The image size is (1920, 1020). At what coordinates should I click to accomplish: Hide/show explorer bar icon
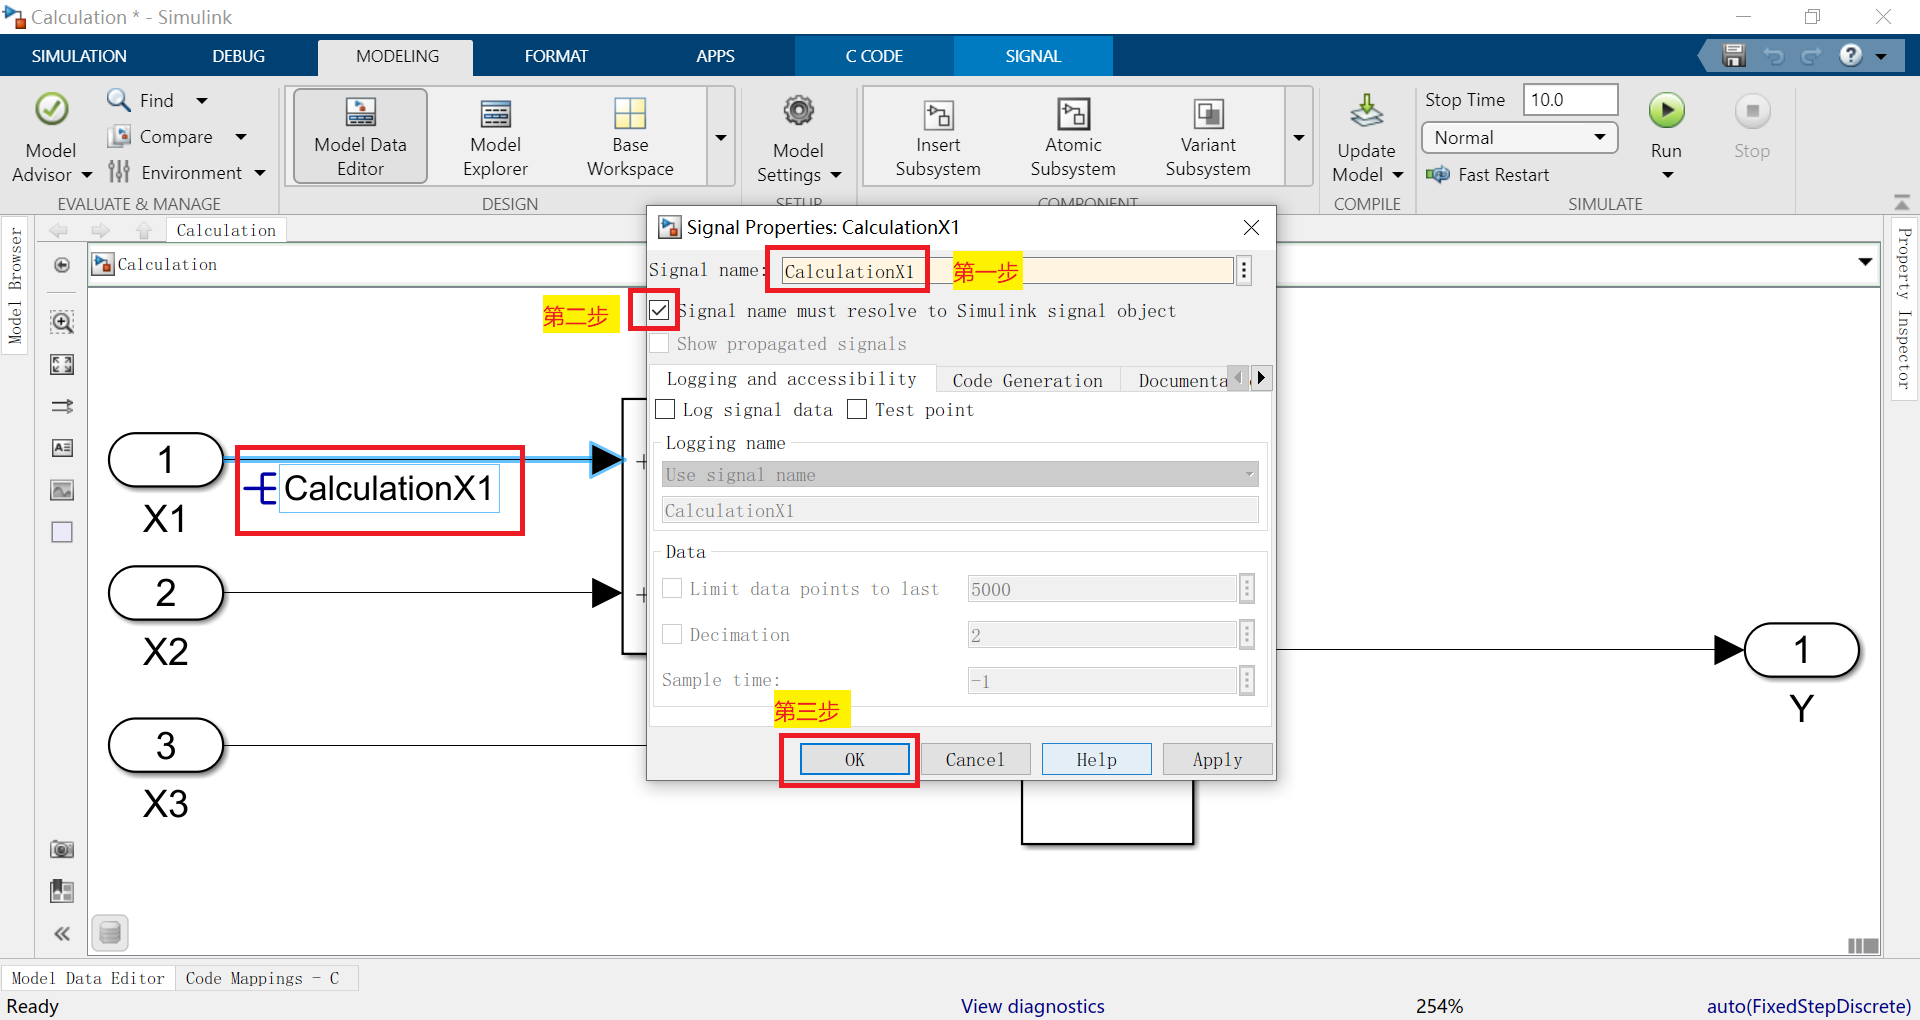pos(62,265)
